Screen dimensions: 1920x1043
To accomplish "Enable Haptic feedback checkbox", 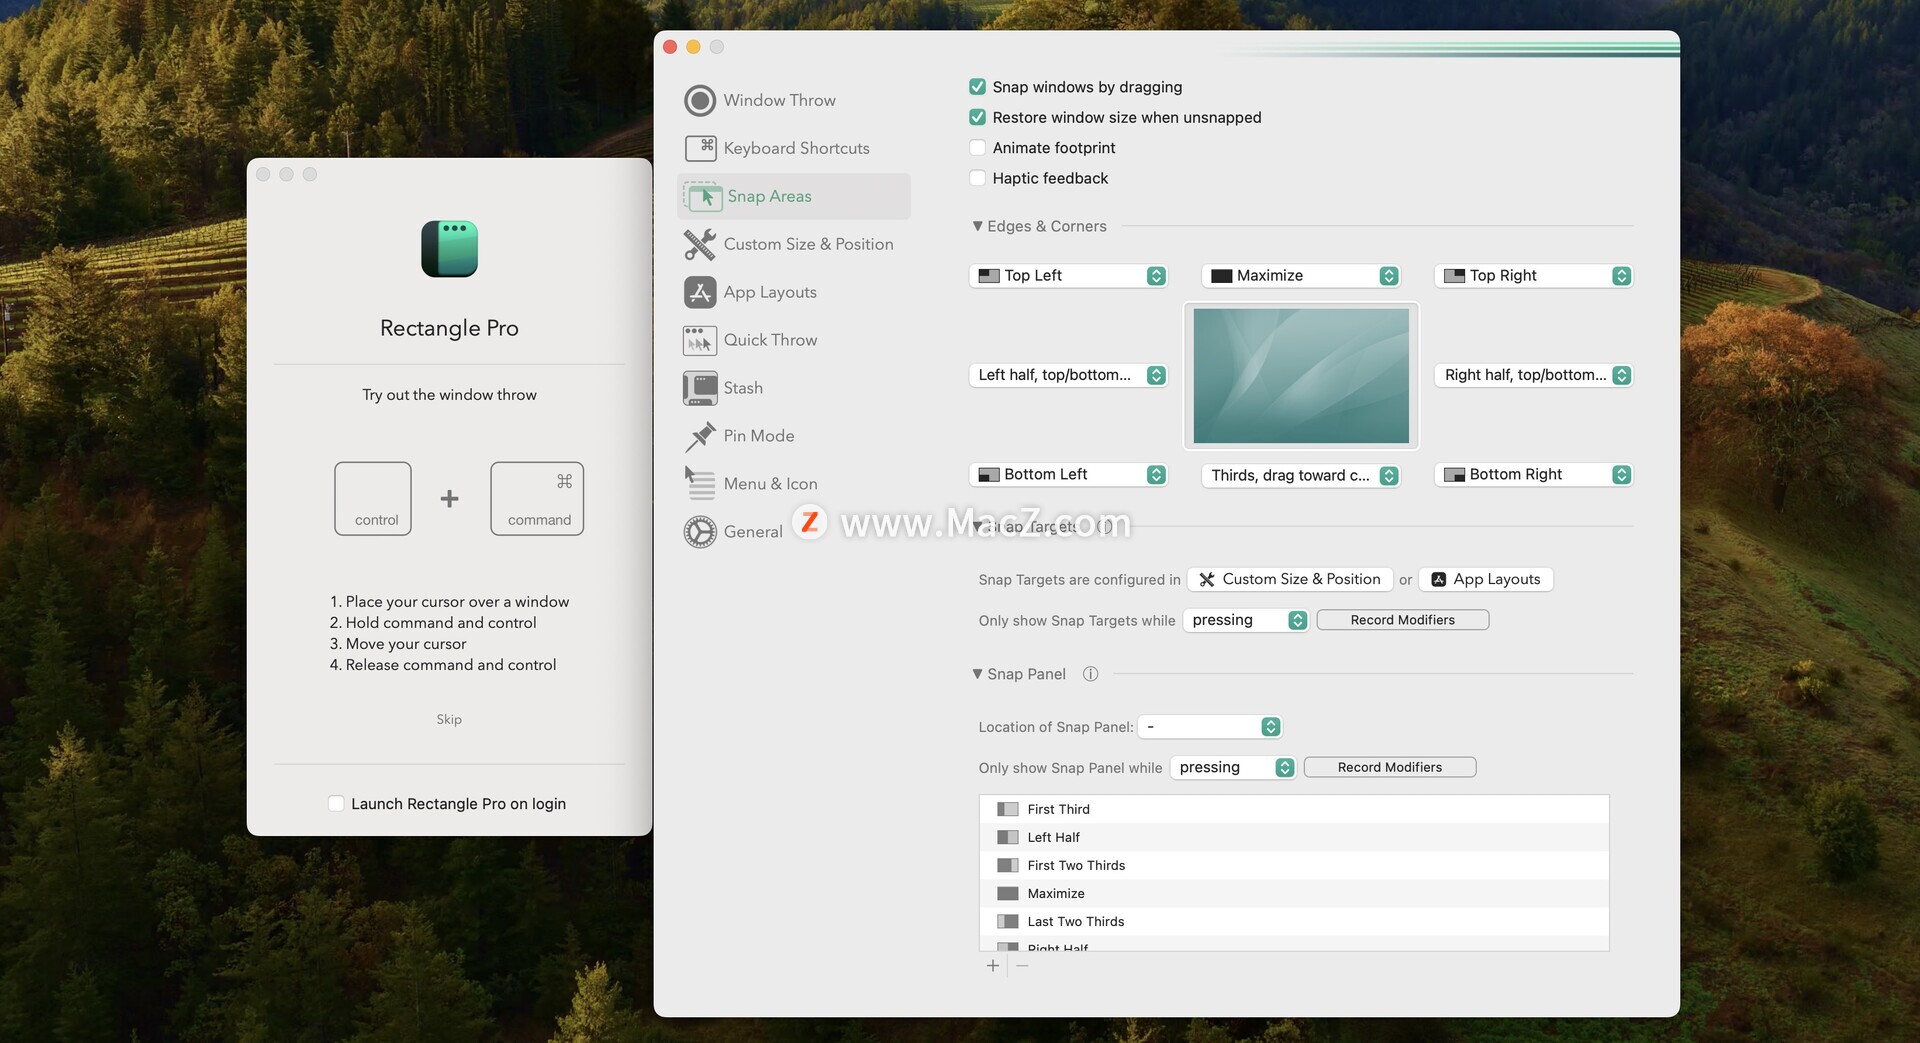I will pos(978,178).
